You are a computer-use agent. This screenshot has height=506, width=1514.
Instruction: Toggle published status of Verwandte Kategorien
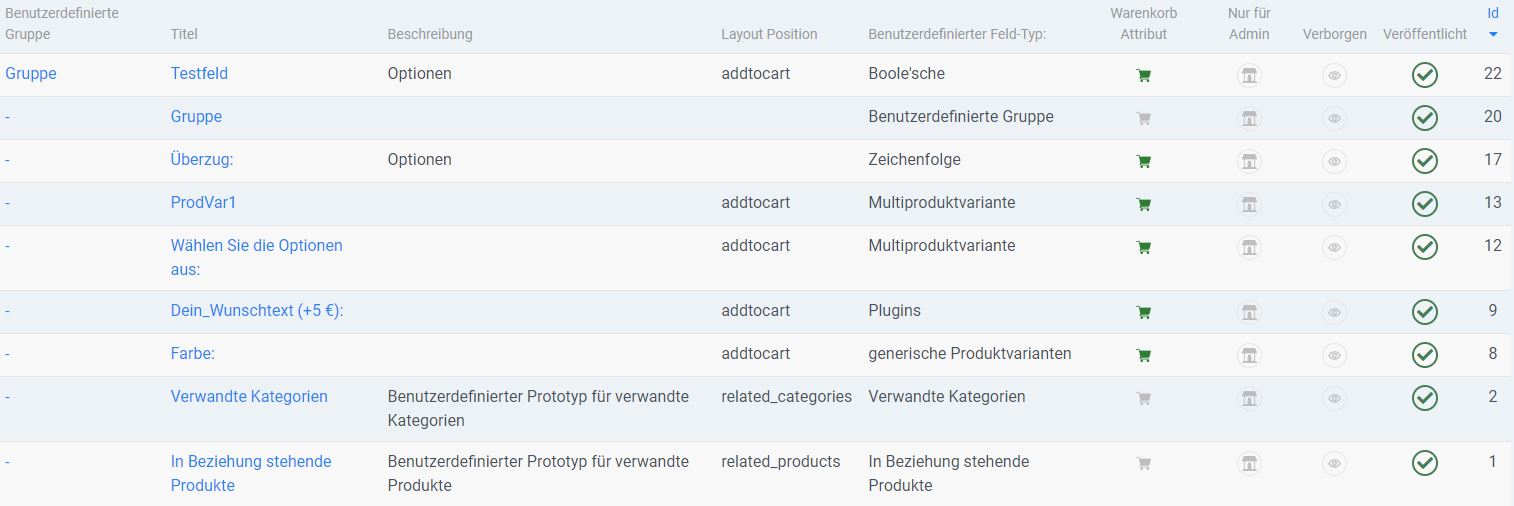click(1424, 398)
